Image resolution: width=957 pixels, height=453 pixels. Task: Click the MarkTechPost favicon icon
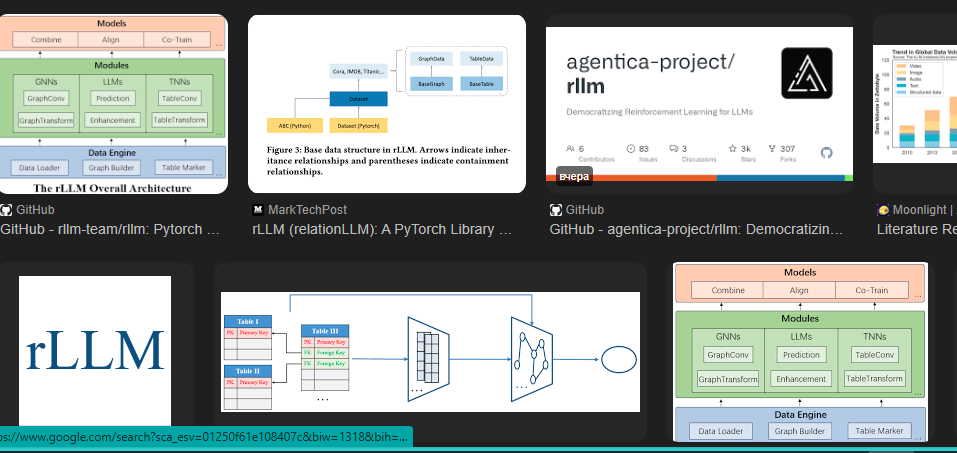point(258,210)
